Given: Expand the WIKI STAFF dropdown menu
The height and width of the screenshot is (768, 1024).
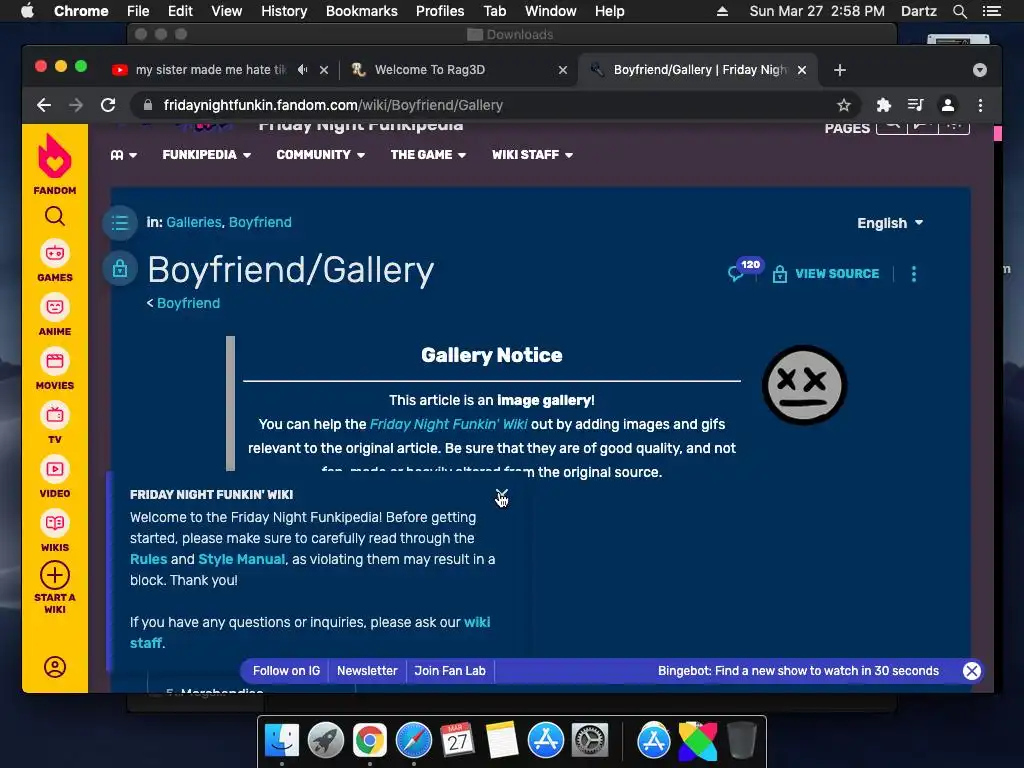Looking at the screenshot, I should click(532, 155).
